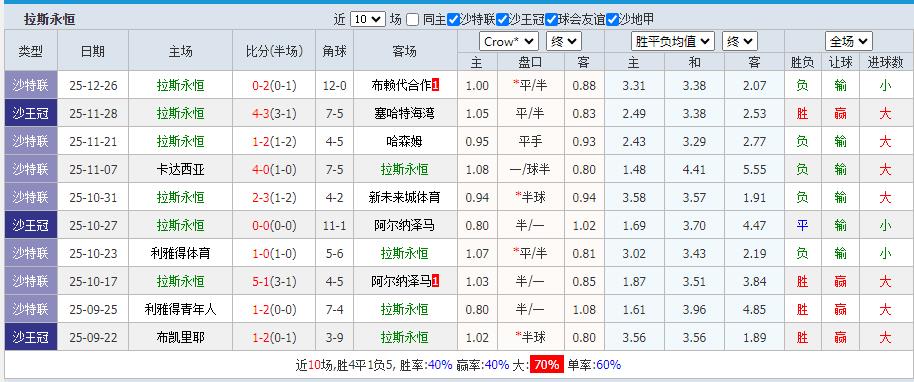Open score 2-3 against 新未来城体育
Image resolution: width=914 pixels, height=382 pixels.
pos(260,197)
